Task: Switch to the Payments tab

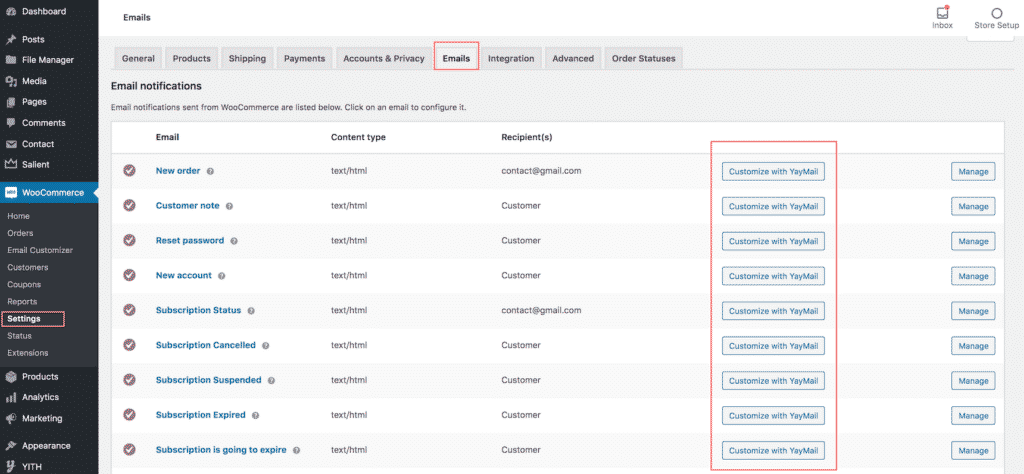Action: (304, 58)
